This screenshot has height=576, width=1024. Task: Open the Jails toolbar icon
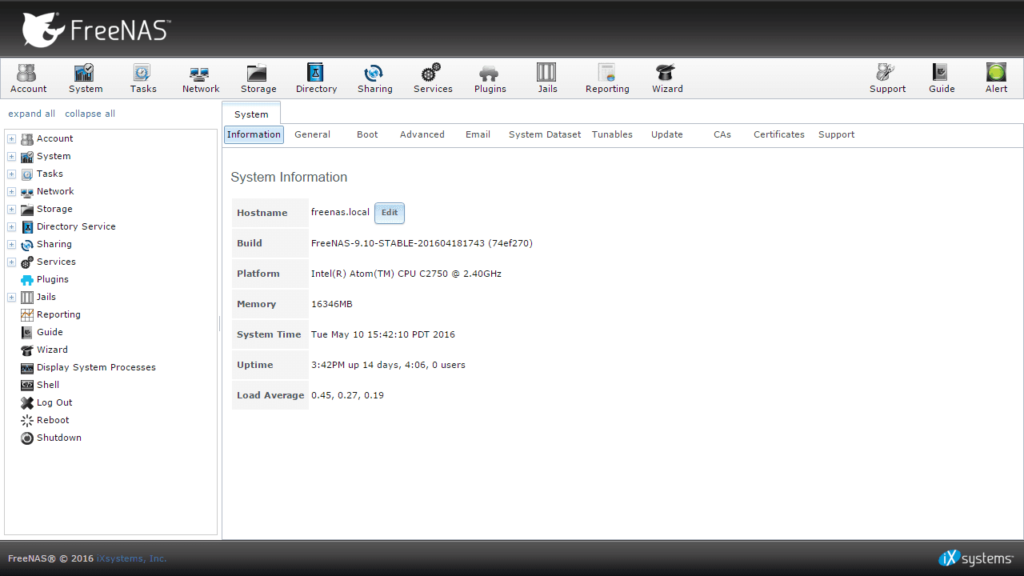pyautogui.click(x=547, y=78)
